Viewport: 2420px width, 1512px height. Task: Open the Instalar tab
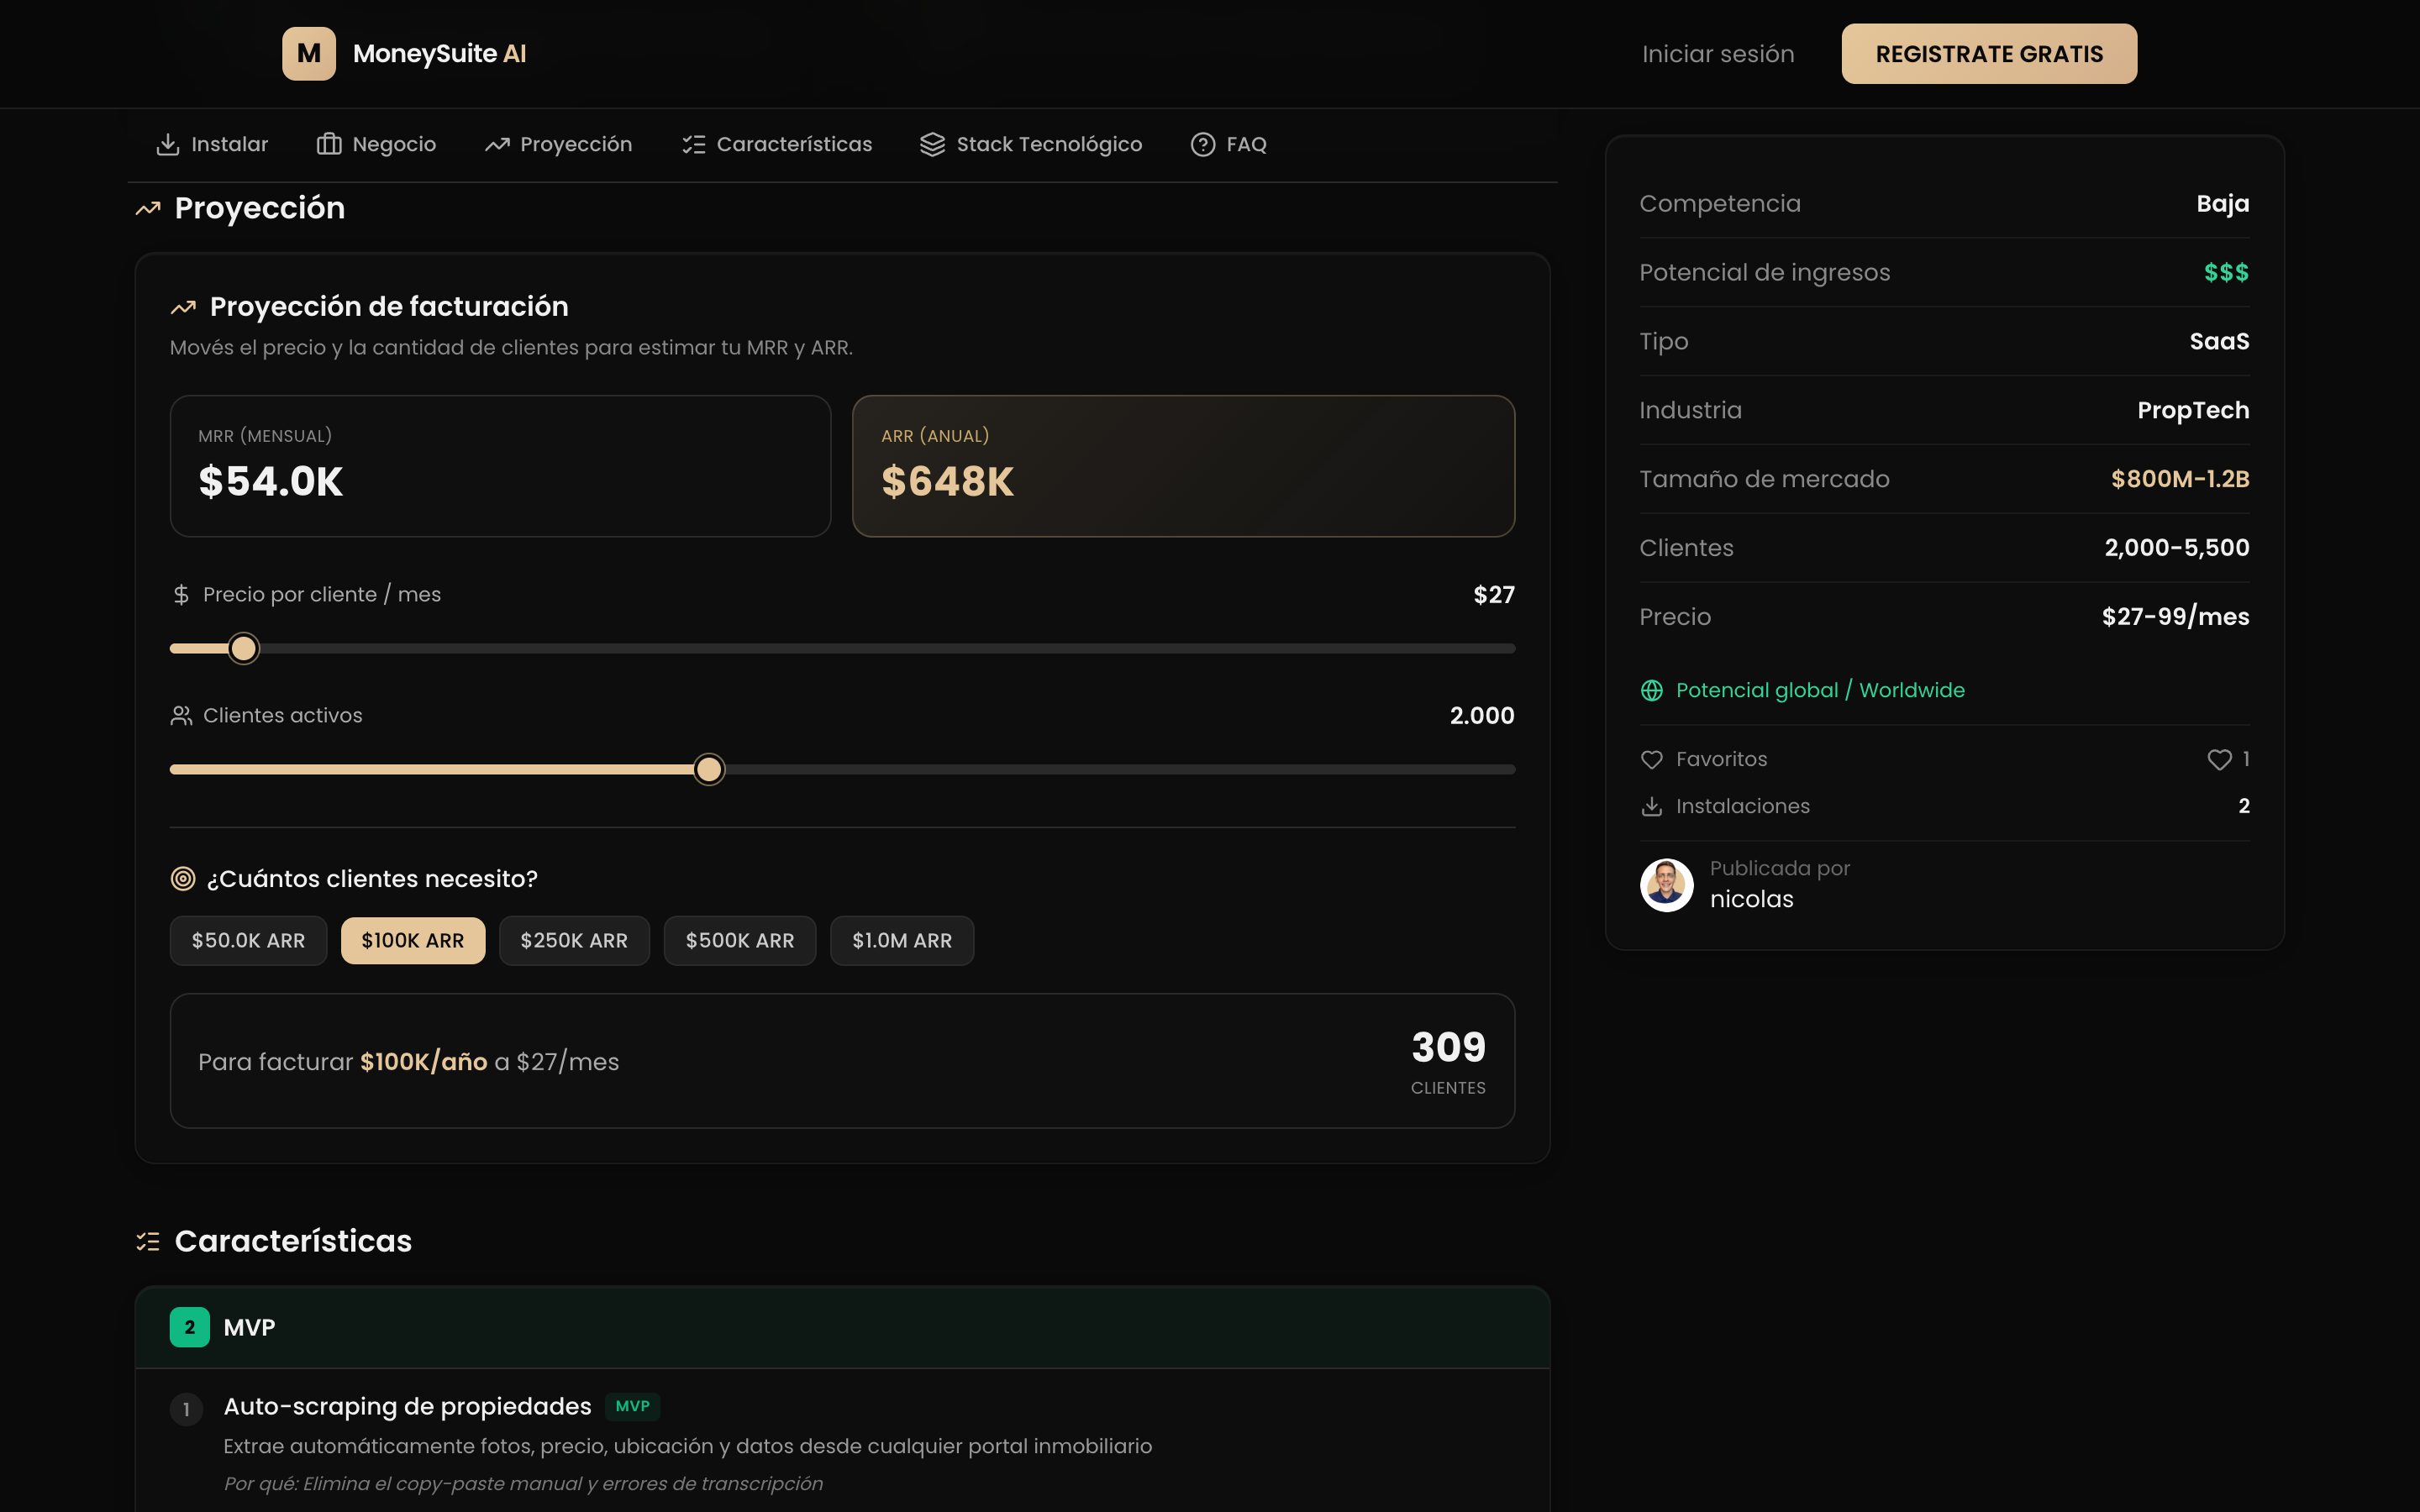point(212,145)
